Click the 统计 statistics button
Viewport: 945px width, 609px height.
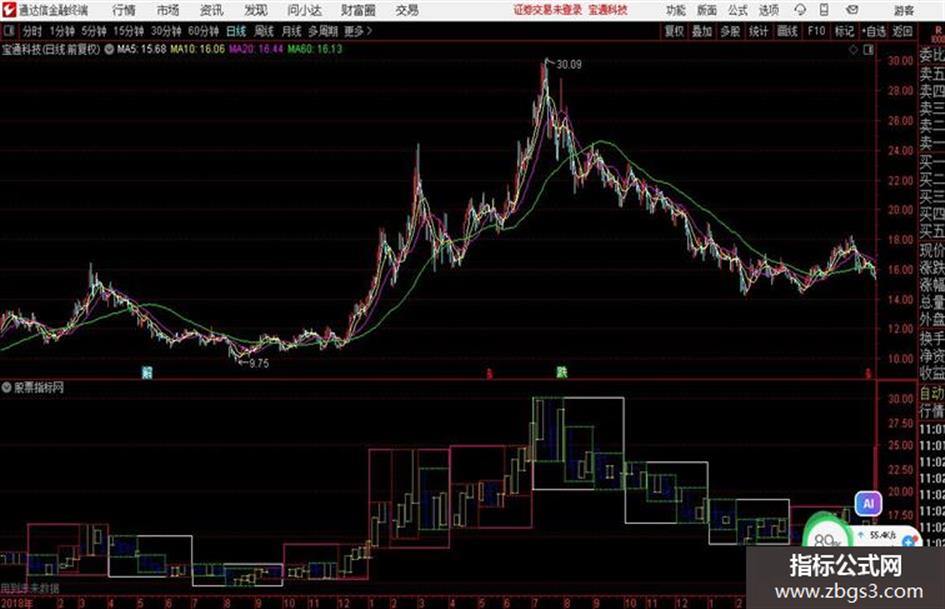pyautogui.click(x=758, y=31)
